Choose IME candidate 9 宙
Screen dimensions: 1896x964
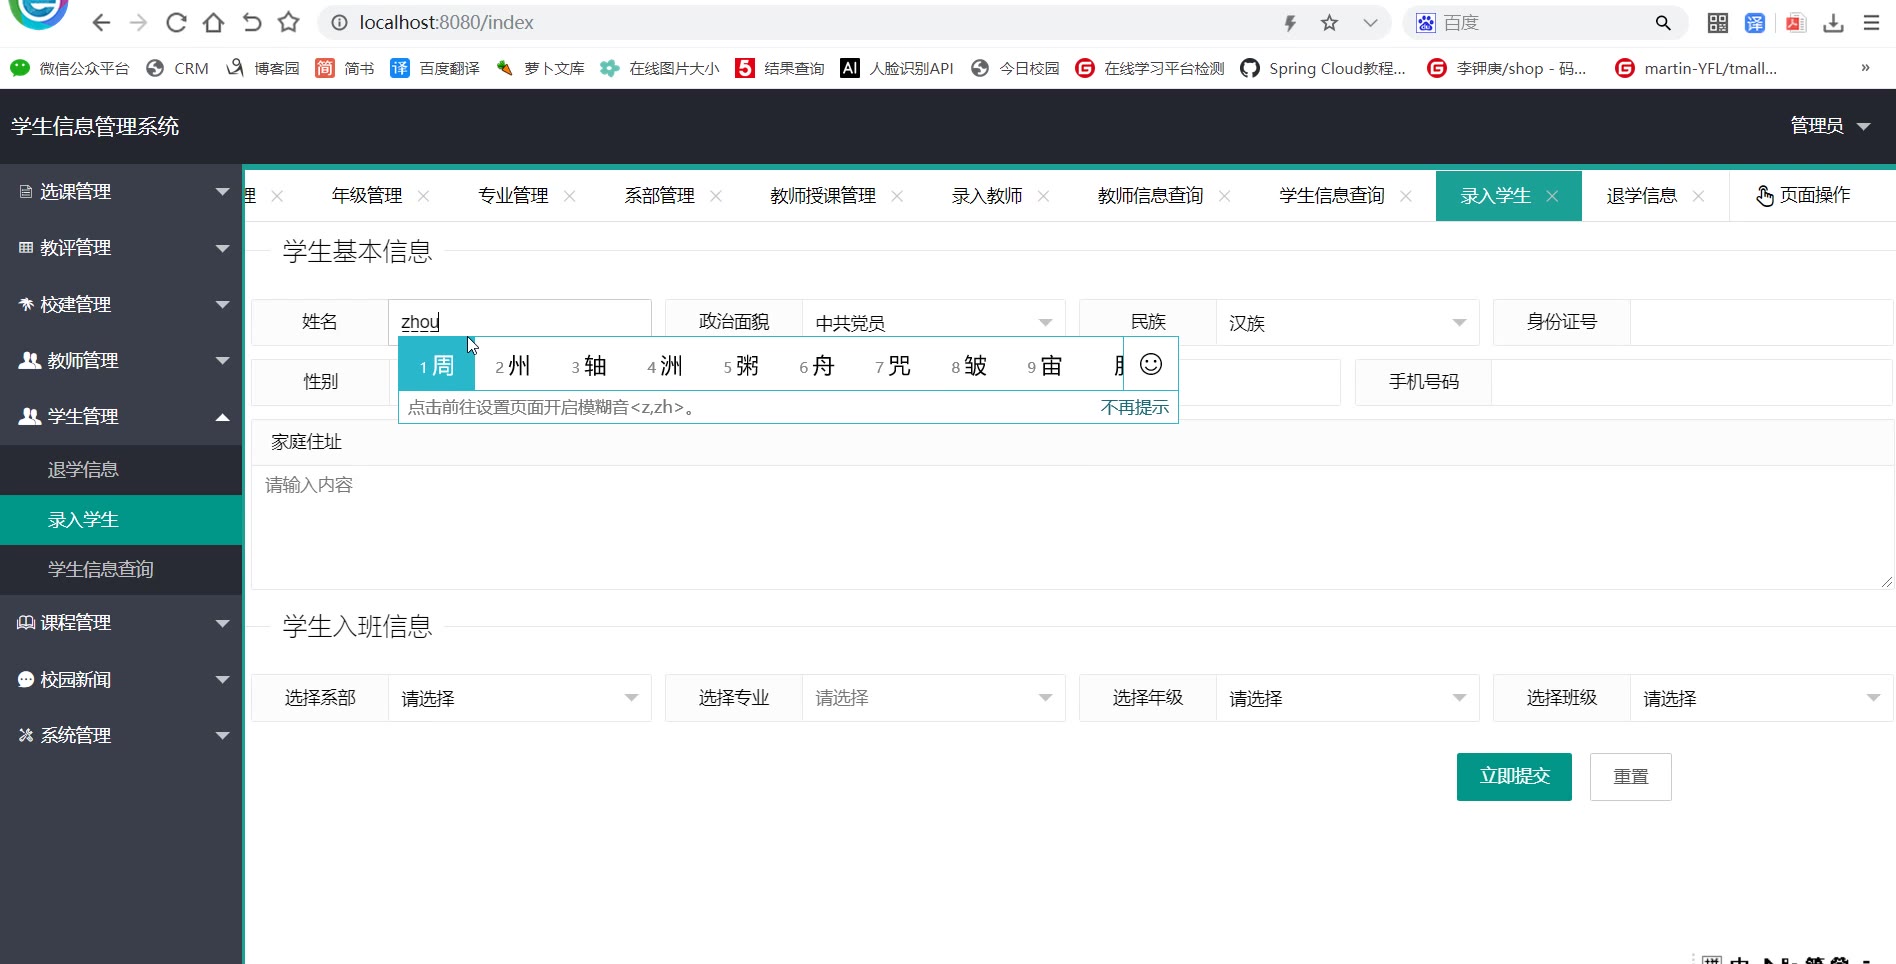[x=1045, y=366]
